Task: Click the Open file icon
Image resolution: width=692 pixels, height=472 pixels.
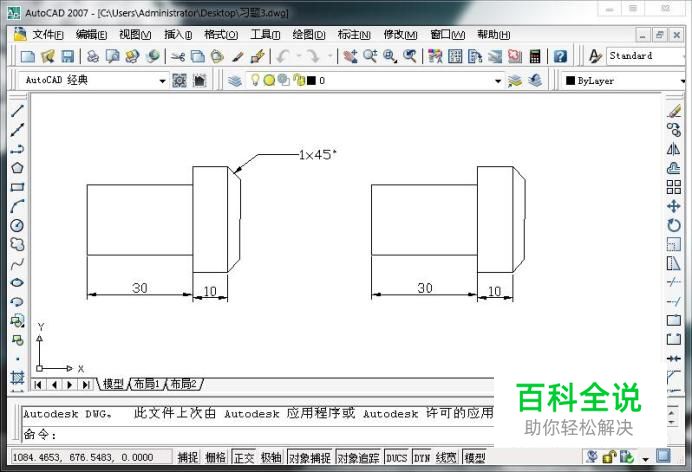Action: click(48, 56)
